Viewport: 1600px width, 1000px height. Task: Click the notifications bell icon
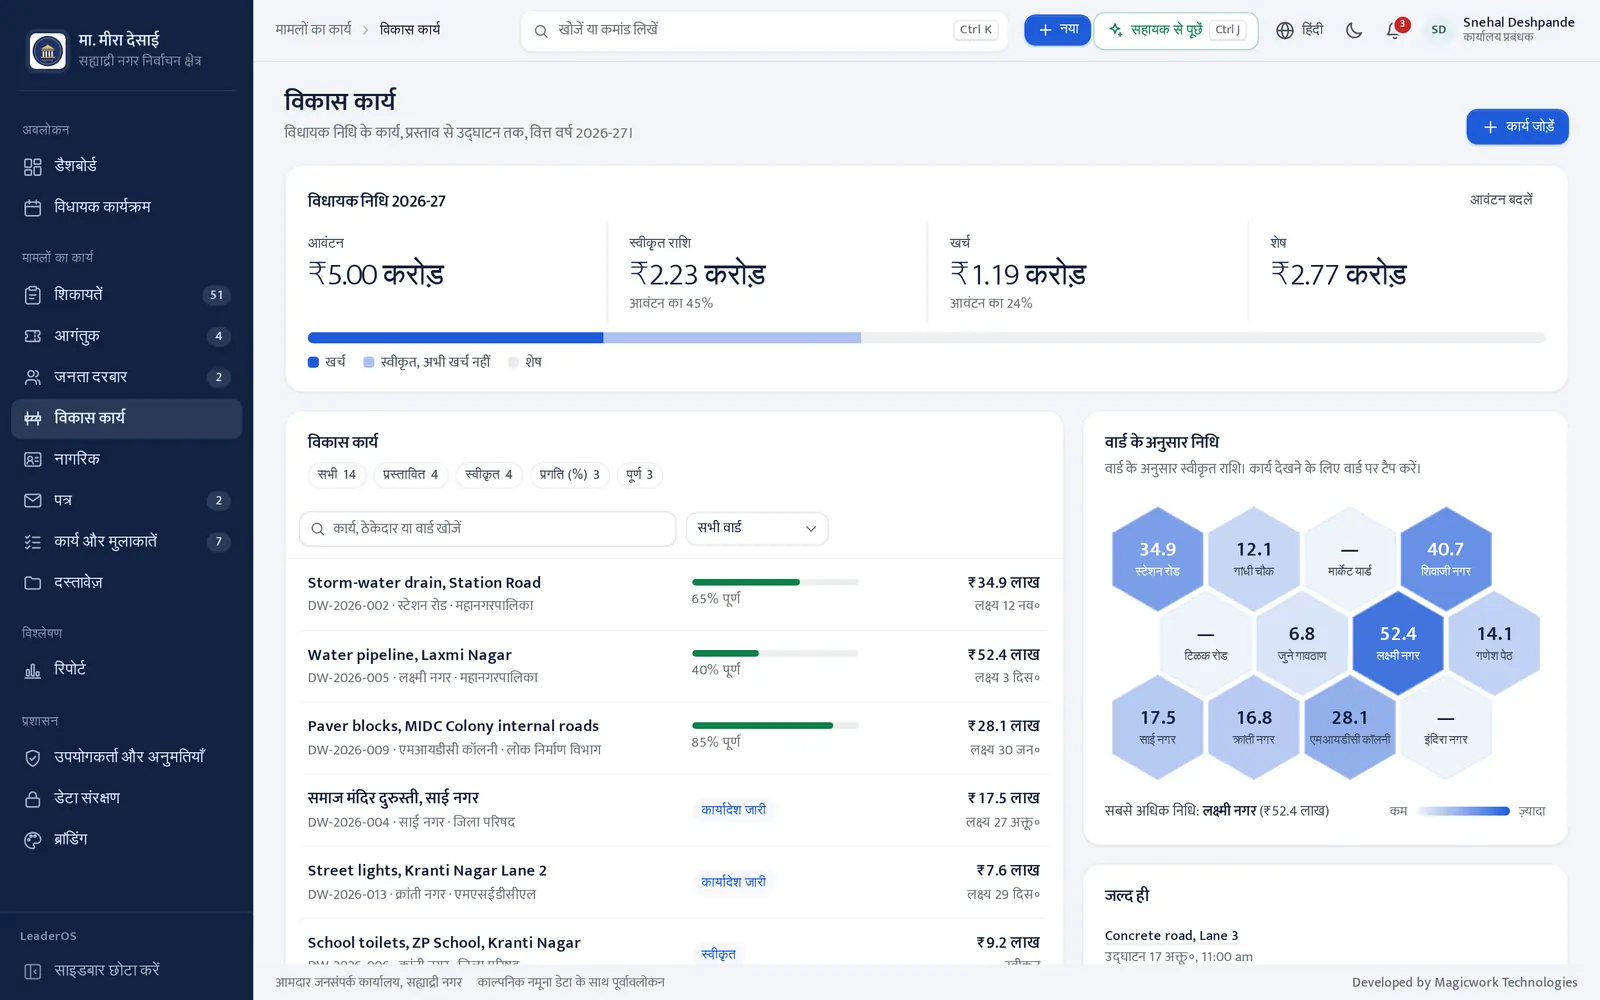coord(1394,30)
